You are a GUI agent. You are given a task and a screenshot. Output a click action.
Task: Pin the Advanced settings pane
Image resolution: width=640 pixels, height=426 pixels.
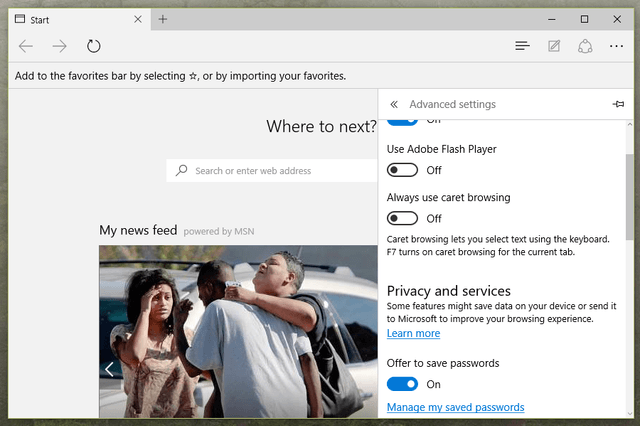point(618,104)
